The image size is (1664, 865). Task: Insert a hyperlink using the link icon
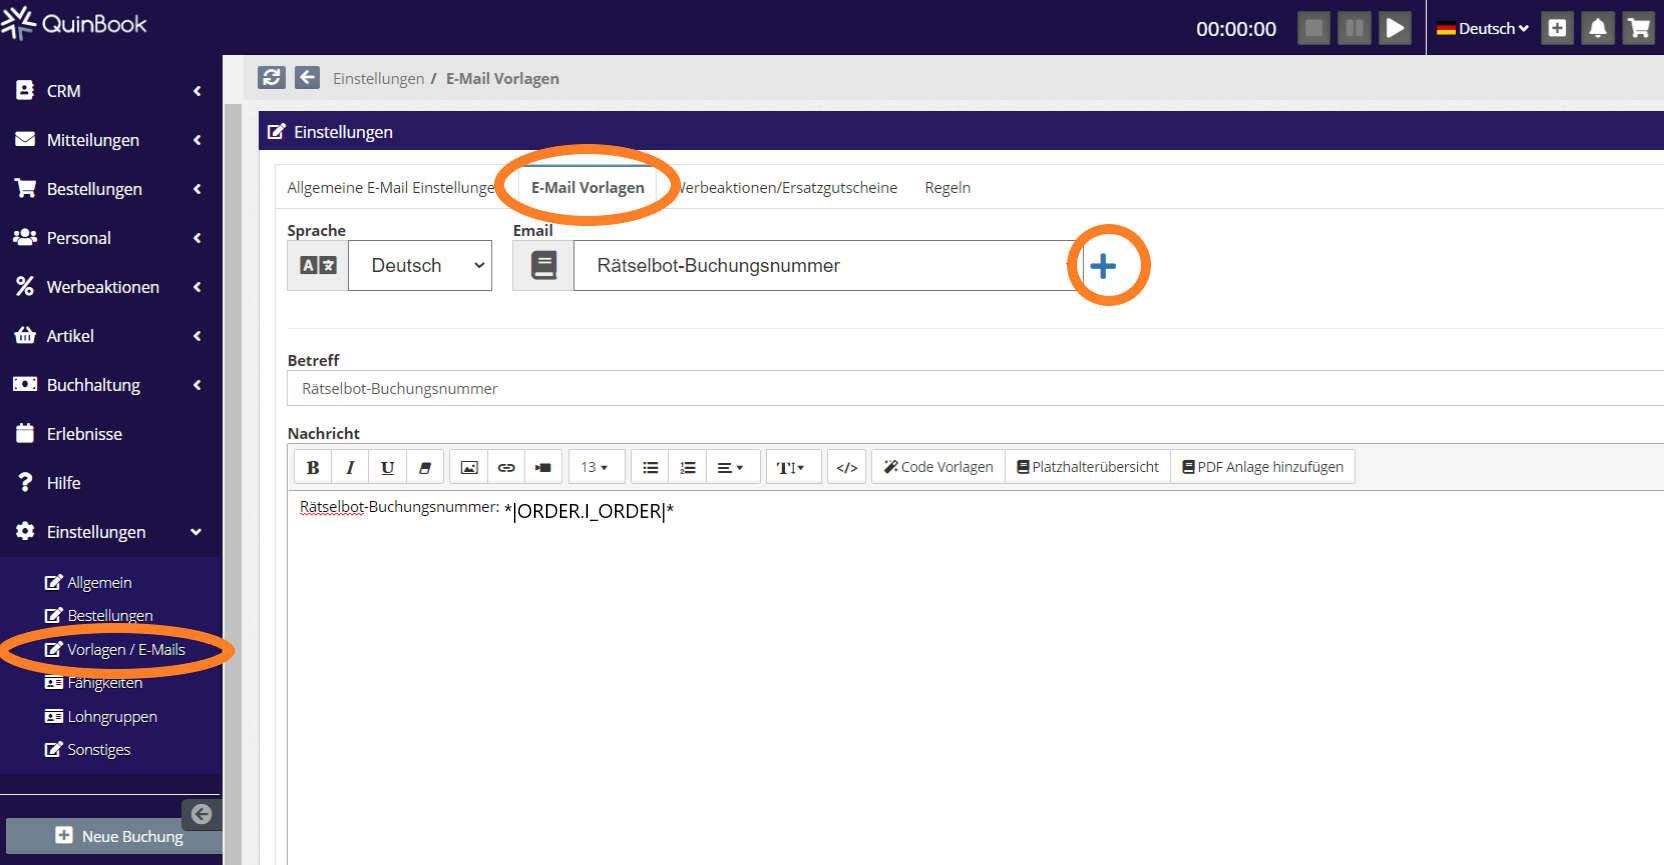(x=506, y=467)
